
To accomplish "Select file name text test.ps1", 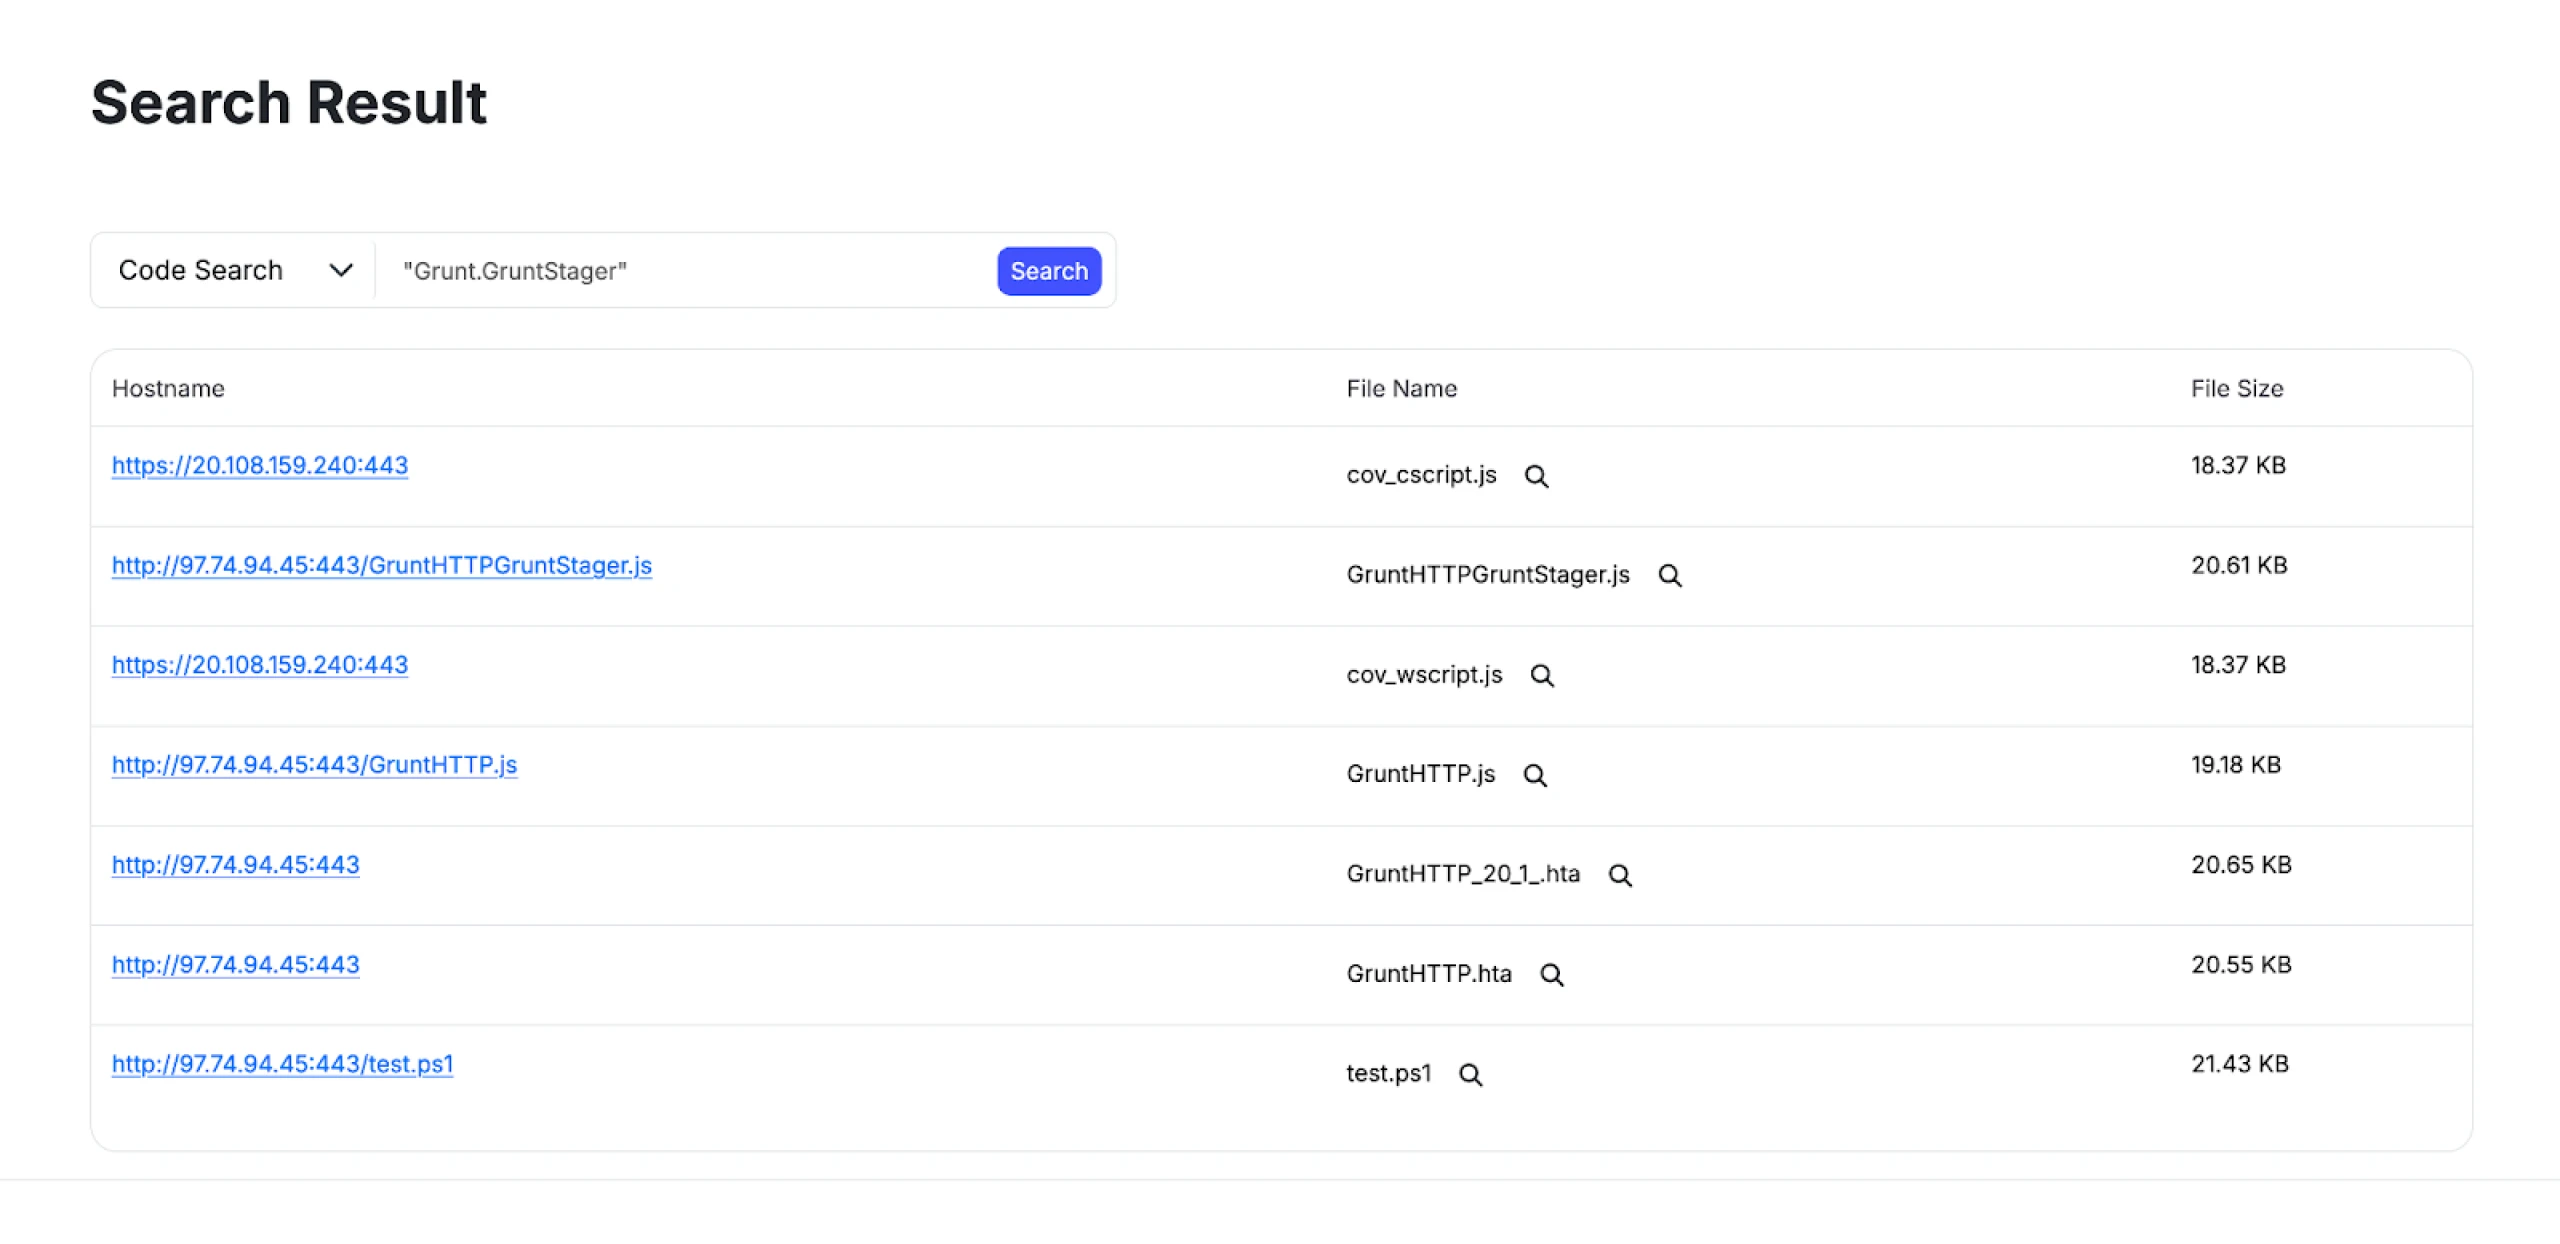I will coord(1389,1074).
